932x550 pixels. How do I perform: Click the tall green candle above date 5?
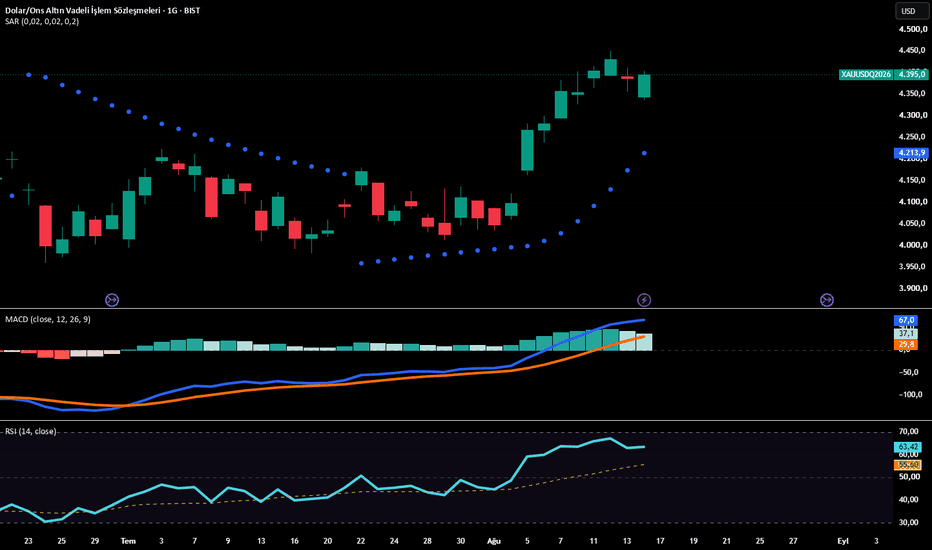[x=527, y=150]
